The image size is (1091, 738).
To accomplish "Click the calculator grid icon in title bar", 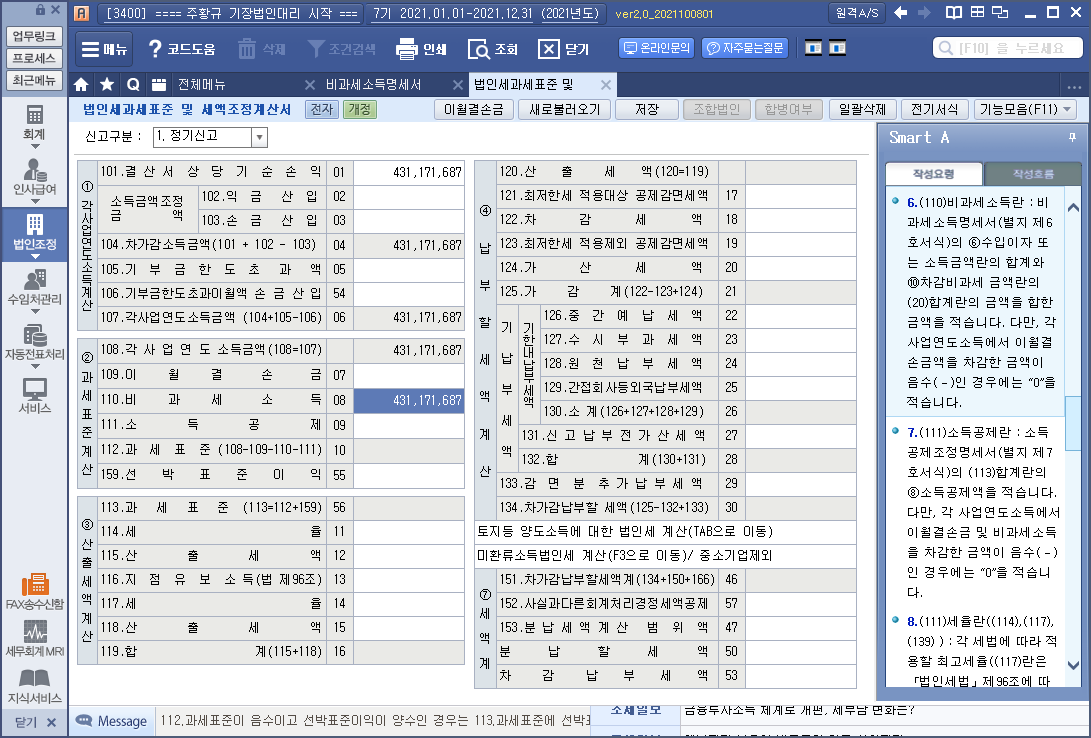I will pyautogui.click(x=977, y=13).
